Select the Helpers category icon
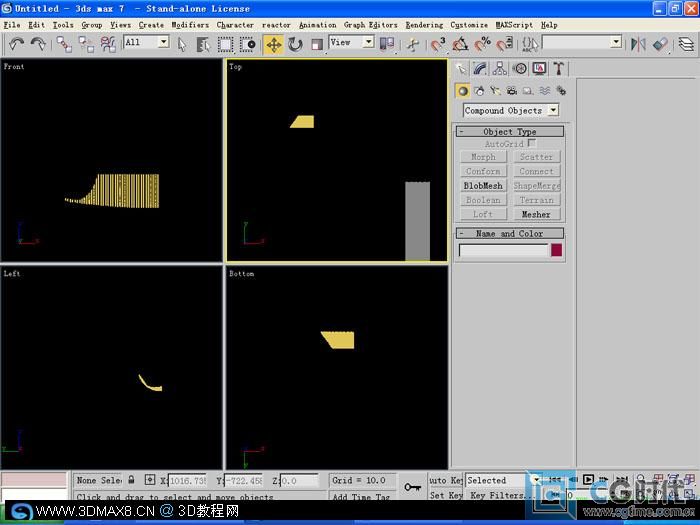The image size is (700, 525). point(528,91)
